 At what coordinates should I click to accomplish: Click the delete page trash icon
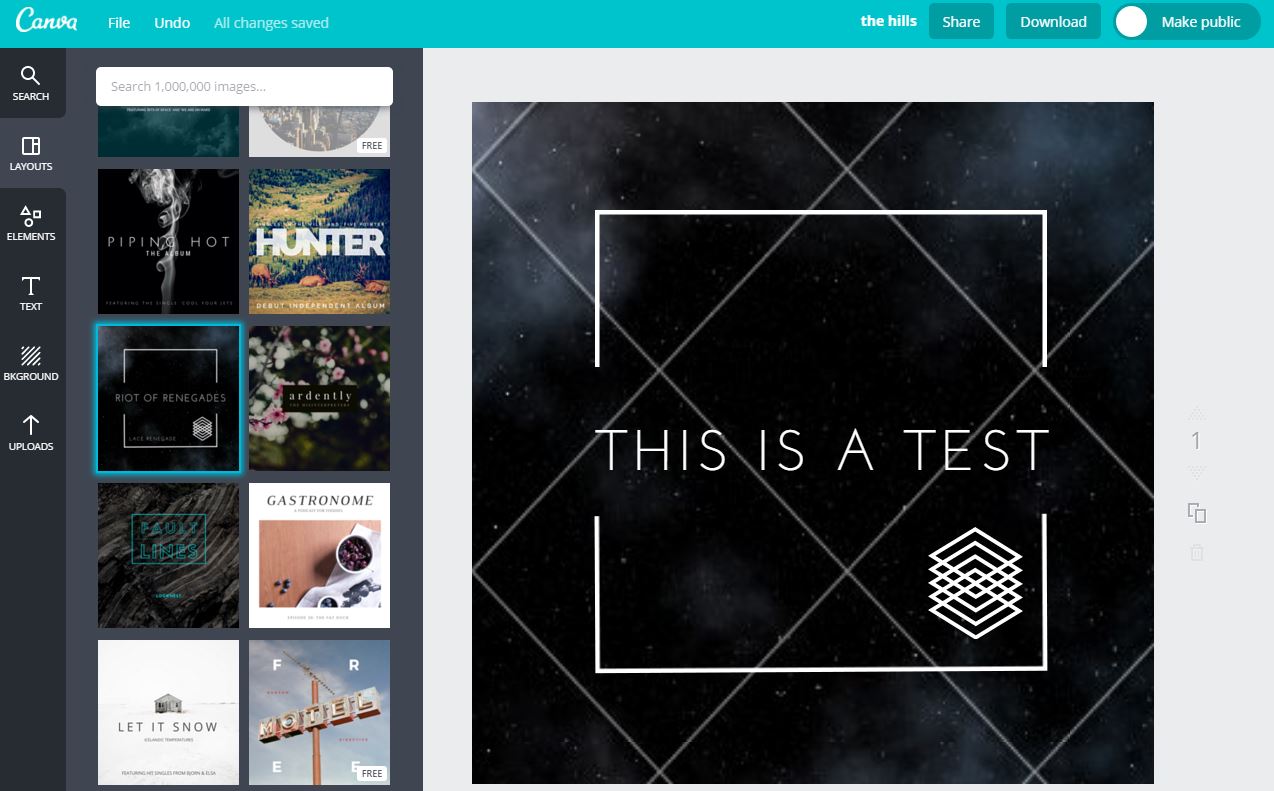click(1197, 552)
